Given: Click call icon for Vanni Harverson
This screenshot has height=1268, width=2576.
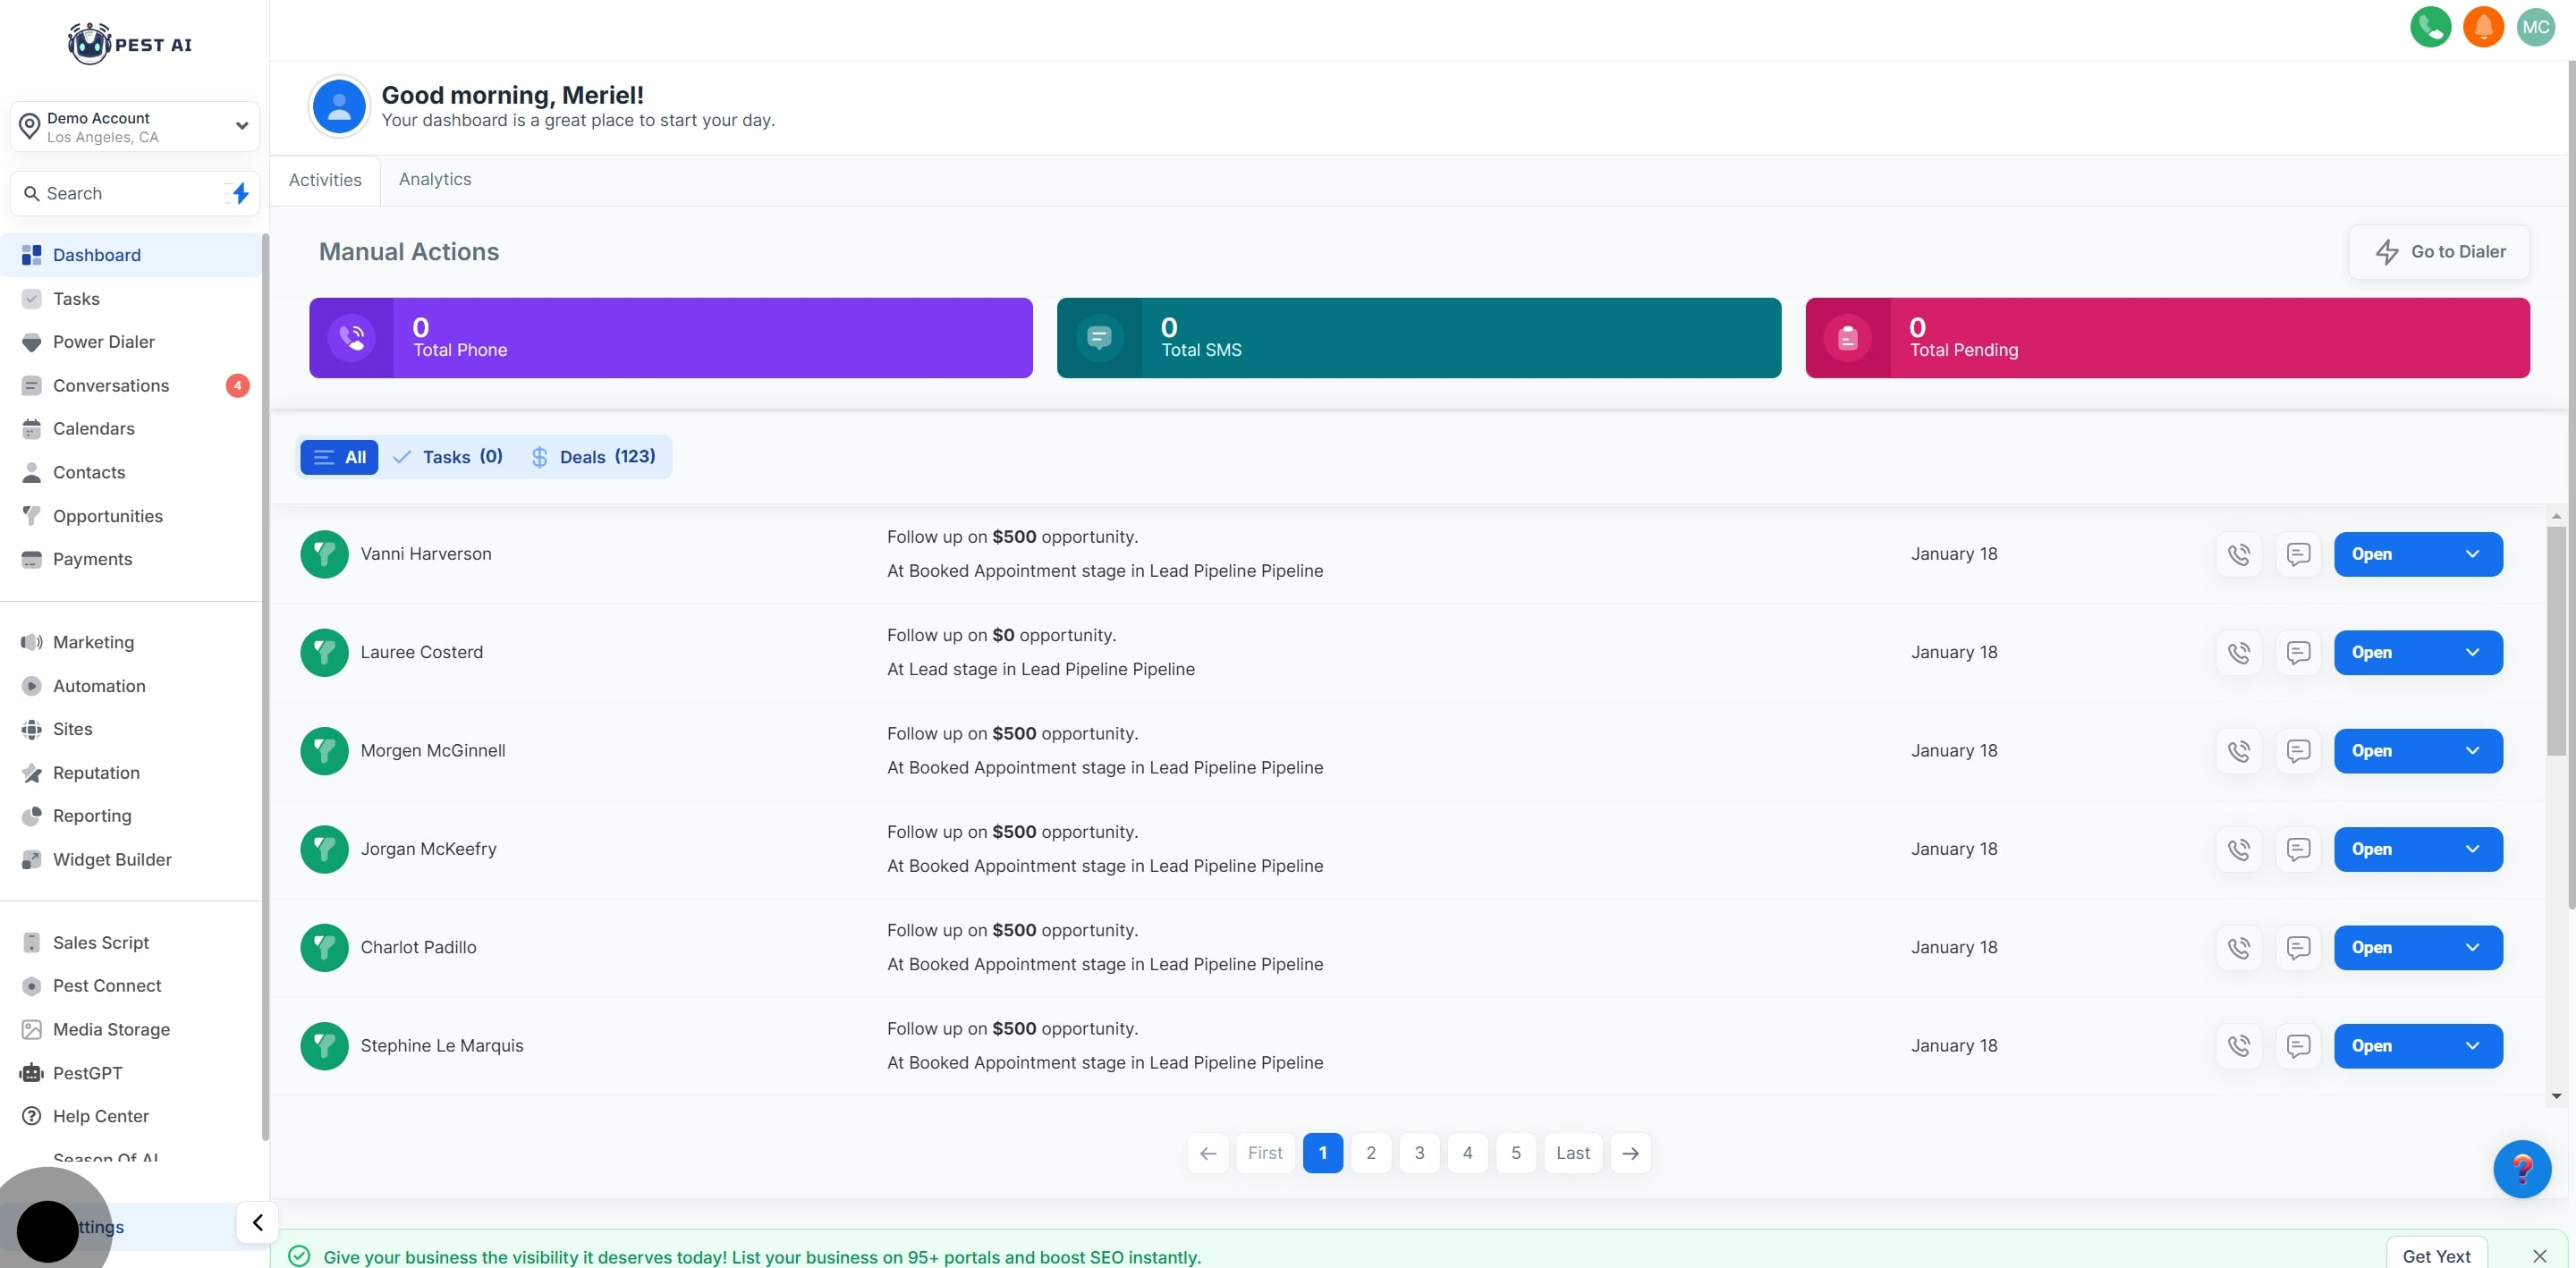Looking at the screenshot, I should [2239, 554].
